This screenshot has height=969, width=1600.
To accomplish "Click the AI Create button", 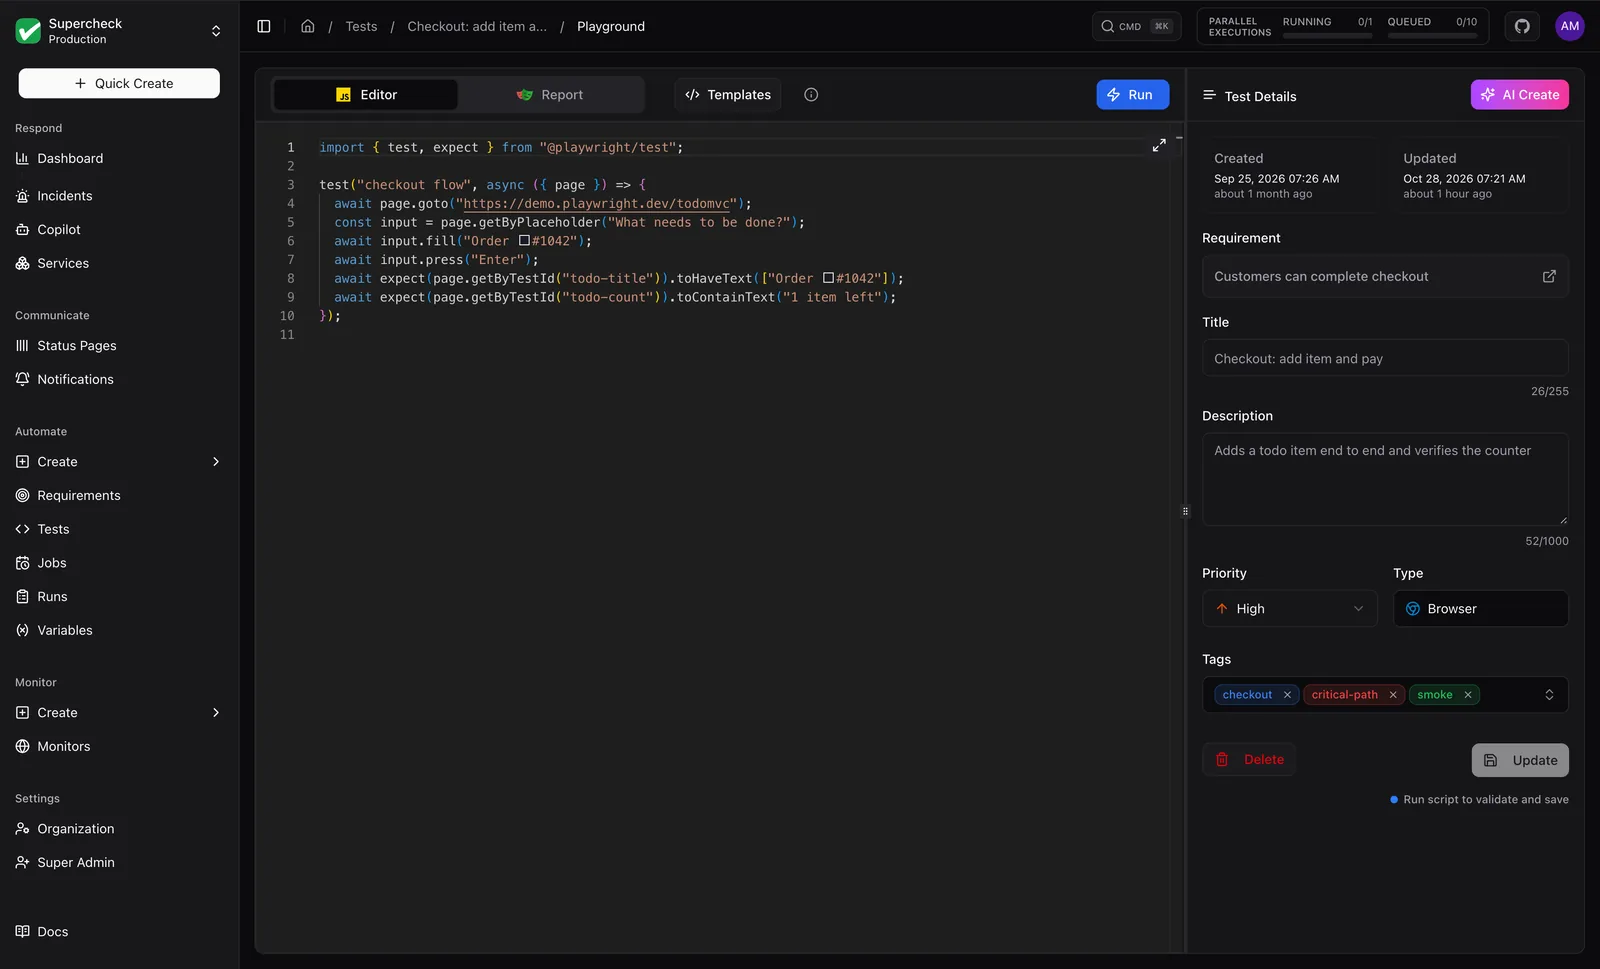I will [x=1519, y=95].
